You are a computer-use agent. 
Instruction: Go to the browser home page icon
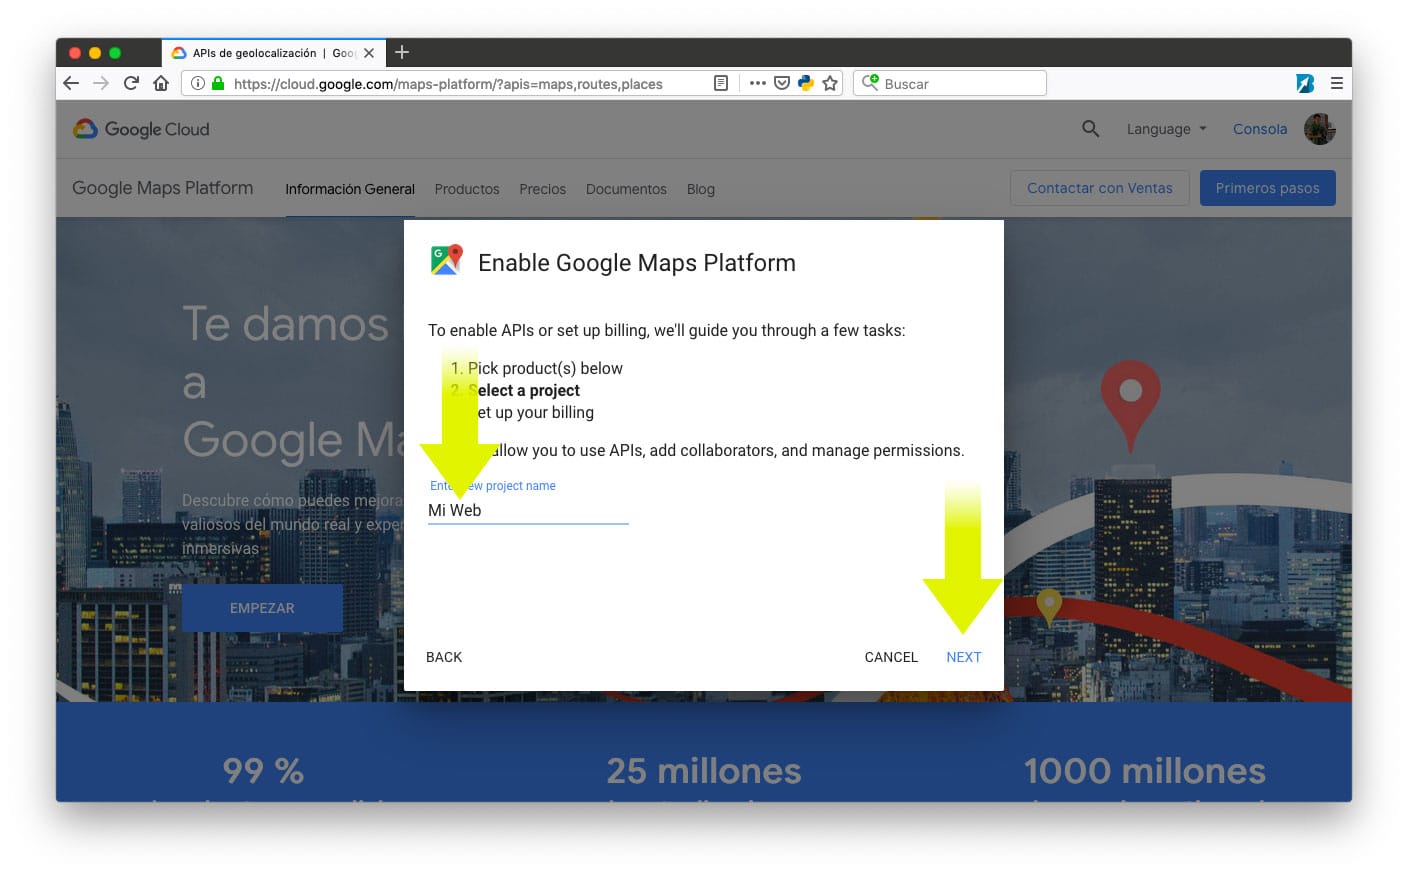161,83
